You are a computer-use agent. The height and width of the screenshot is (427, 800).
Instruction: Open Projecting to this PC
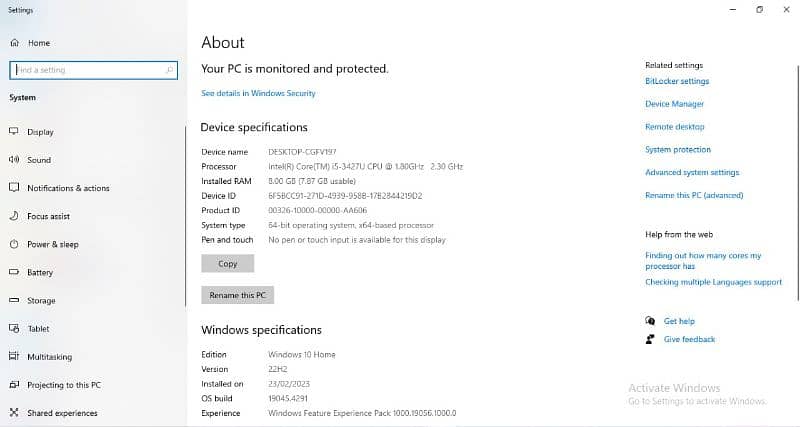pyautogui.click(x=63, y=385)
